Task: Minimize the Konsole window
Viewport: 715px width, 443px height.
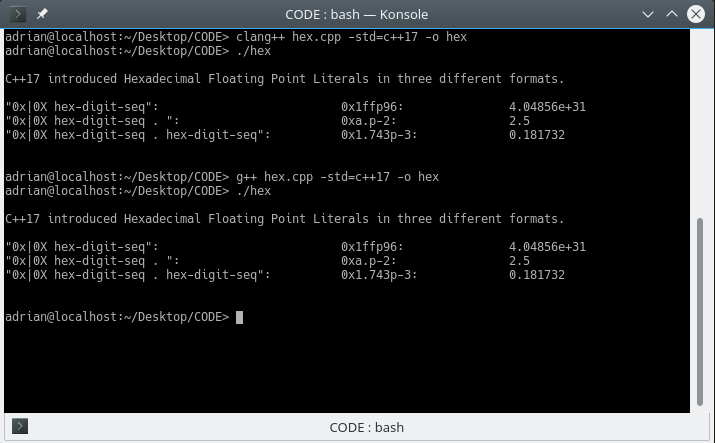Action: [x=648, y=14]
